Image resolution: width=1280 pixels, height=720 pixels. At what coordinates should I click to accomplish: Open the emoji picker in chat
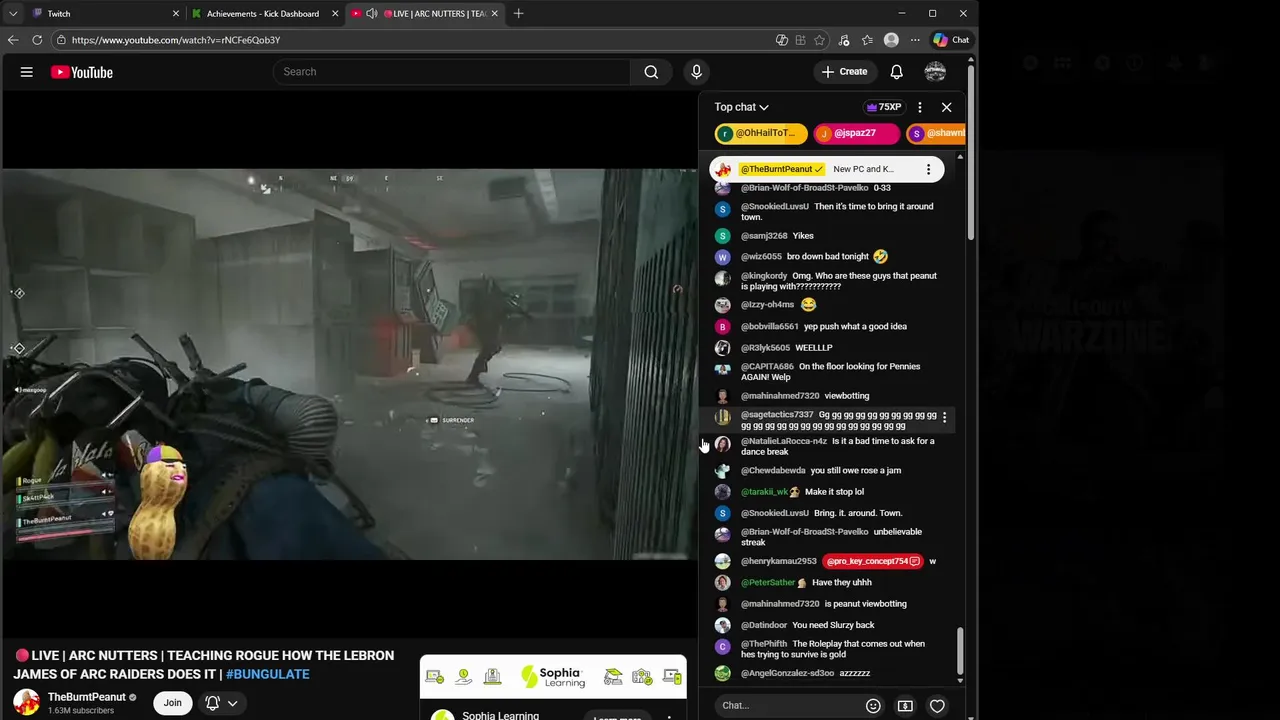pyautogui.click(x=873, y=706)
